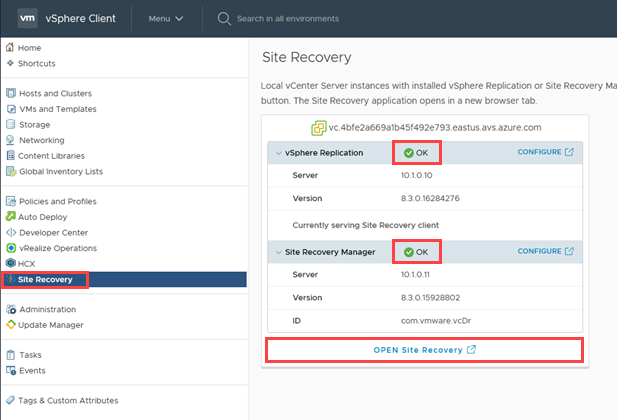
Task: Open Hosts and Clusters view
Action: pyautogui.click(x=55, y=93)
